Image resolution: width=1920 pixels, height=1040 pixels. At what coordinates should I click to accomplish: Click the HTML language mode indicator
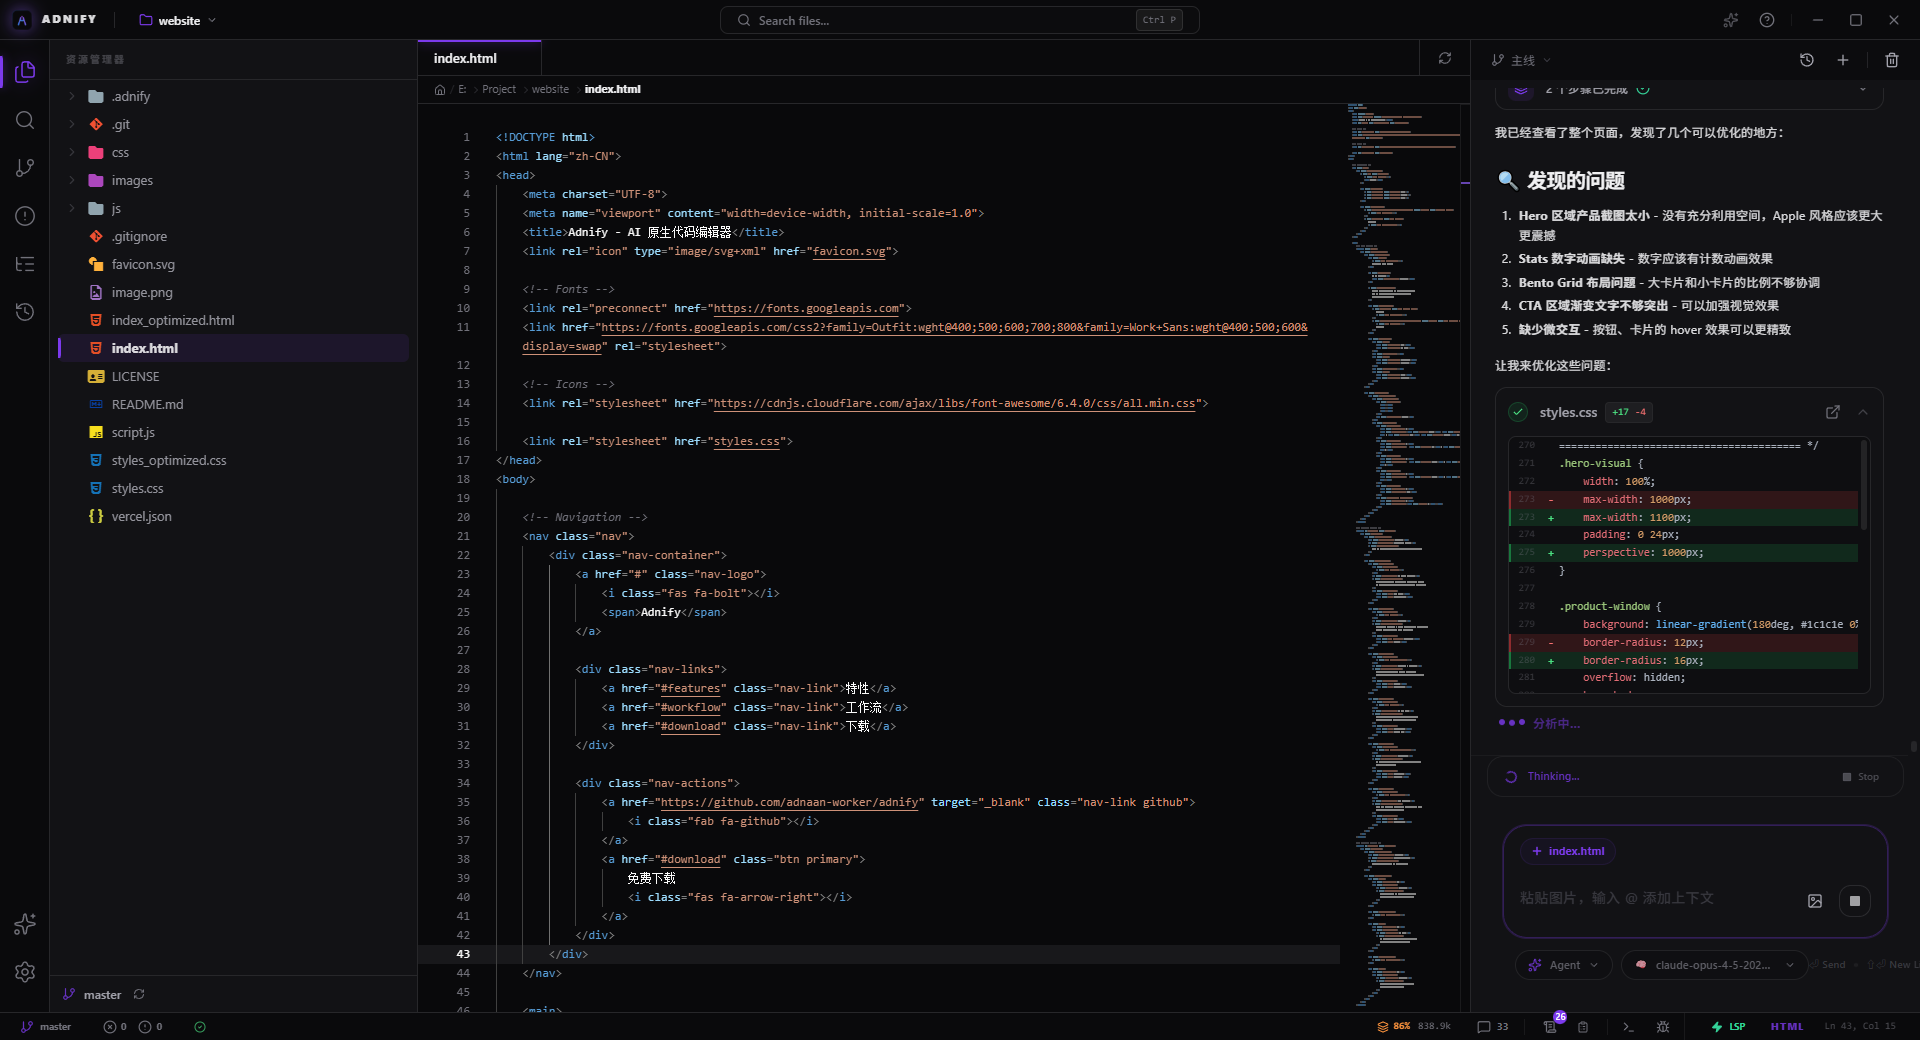click(x=1786, y=1027)
